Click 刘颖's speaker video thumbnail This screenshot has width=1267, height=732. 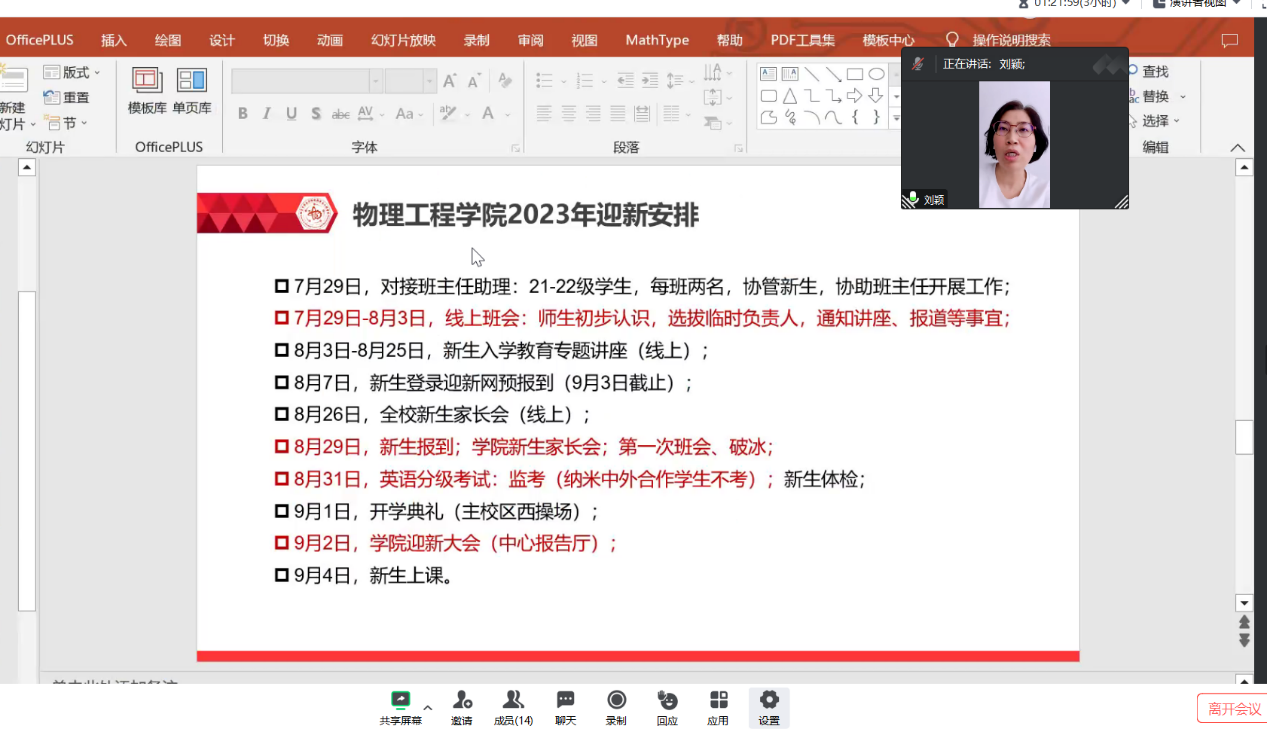(1014, 144)
